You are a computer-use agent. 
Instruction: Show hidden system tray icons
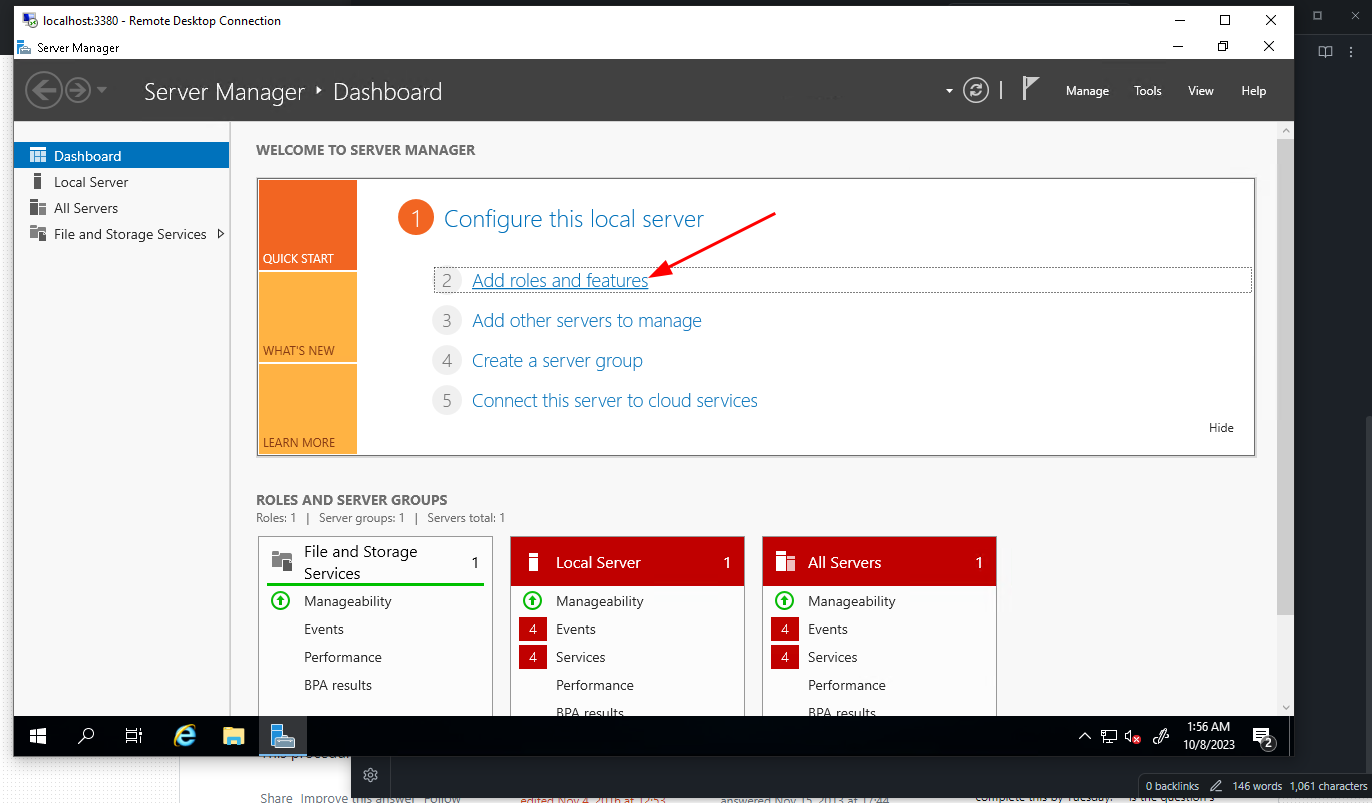[1084, 737]
